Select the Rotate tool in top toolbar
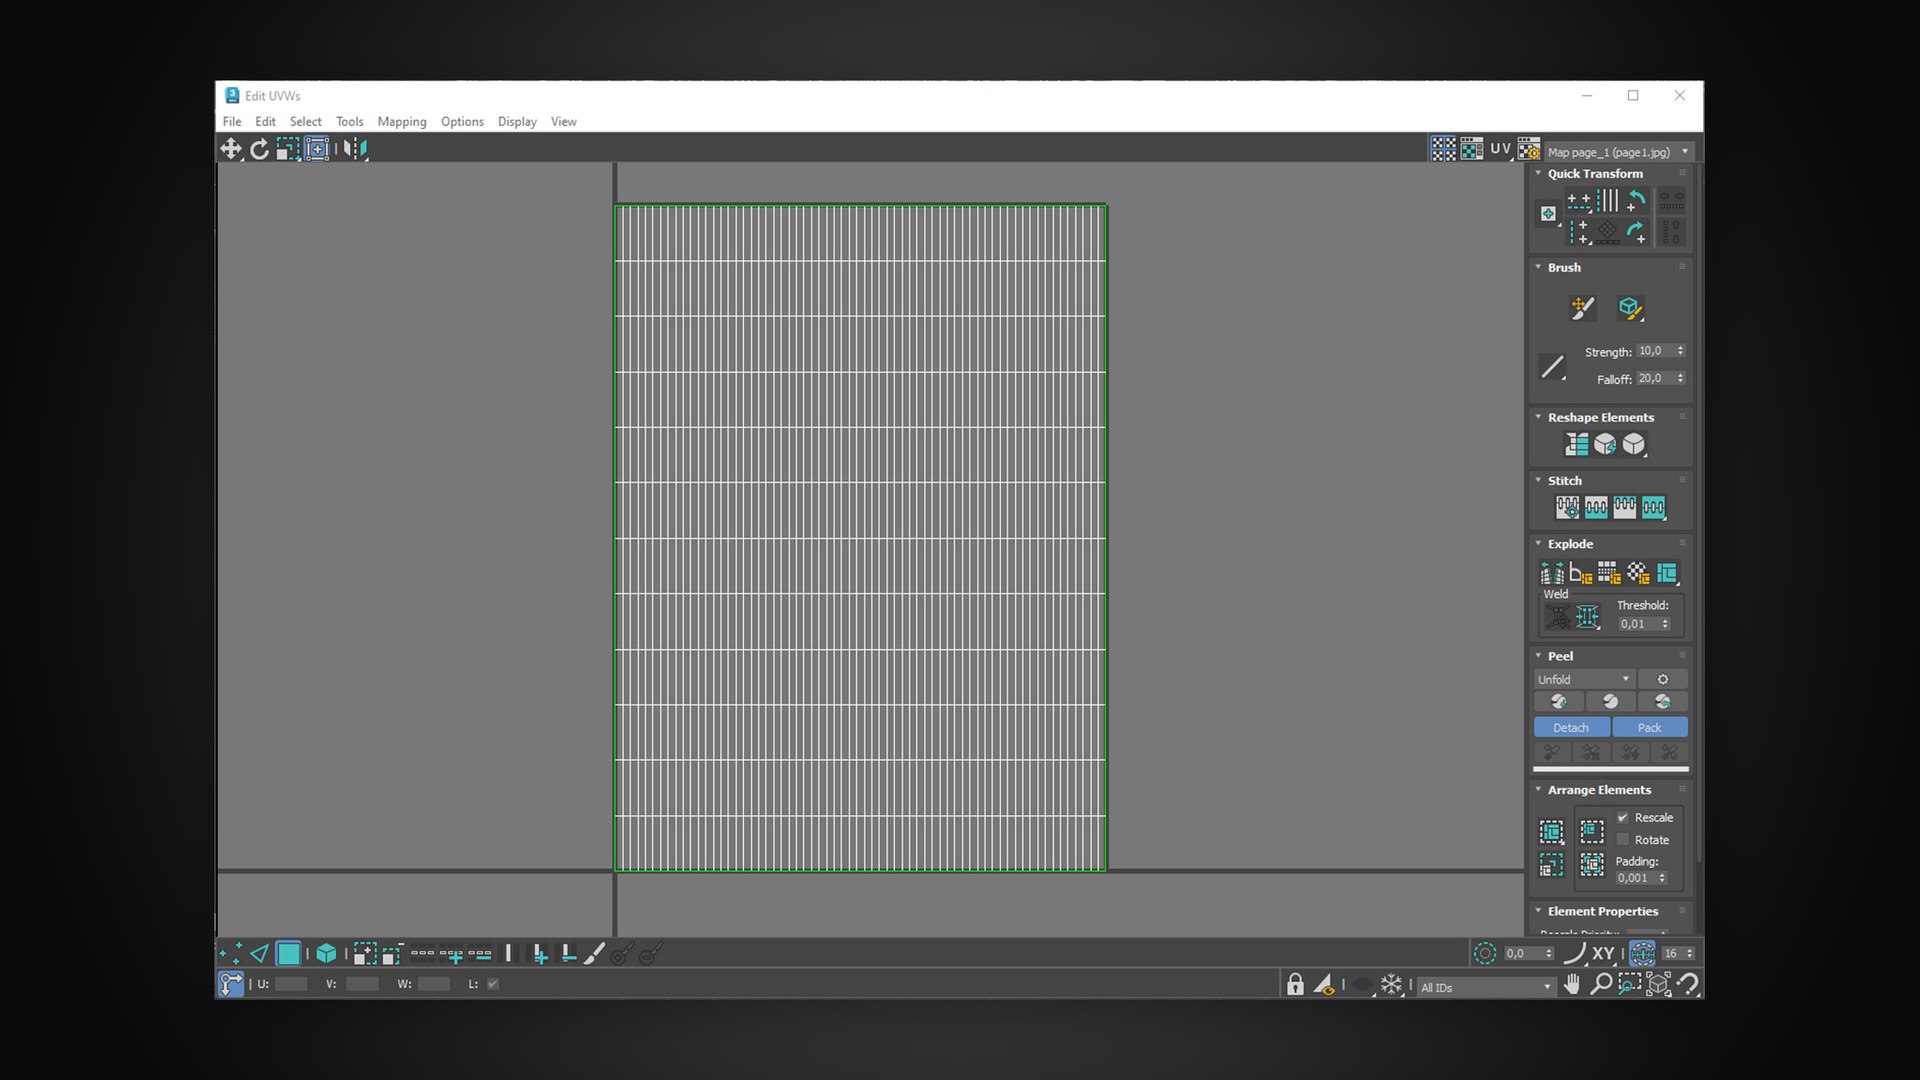Screen dimensions: 1920x1080 point(259,149)
